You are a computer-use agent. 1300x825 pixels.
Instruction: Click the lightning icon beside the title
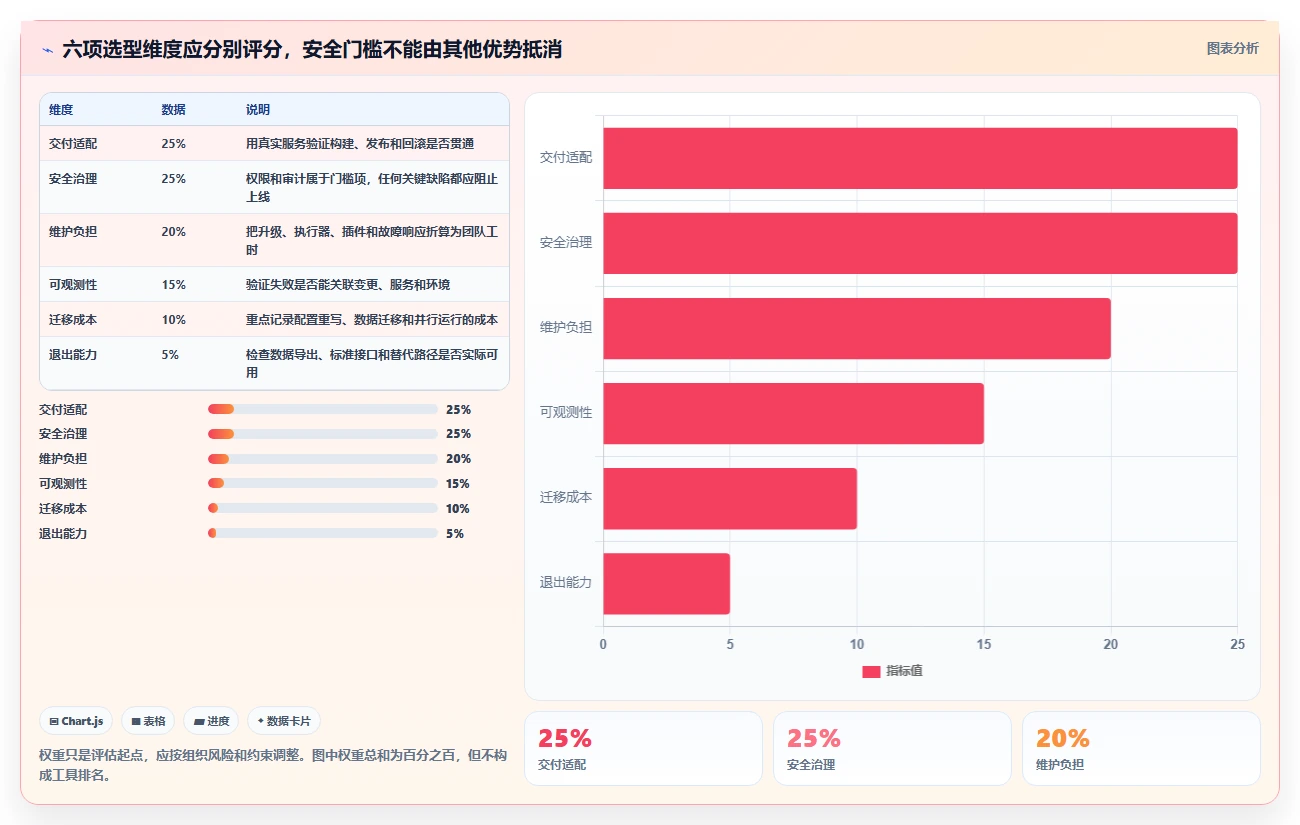point(47,49)
